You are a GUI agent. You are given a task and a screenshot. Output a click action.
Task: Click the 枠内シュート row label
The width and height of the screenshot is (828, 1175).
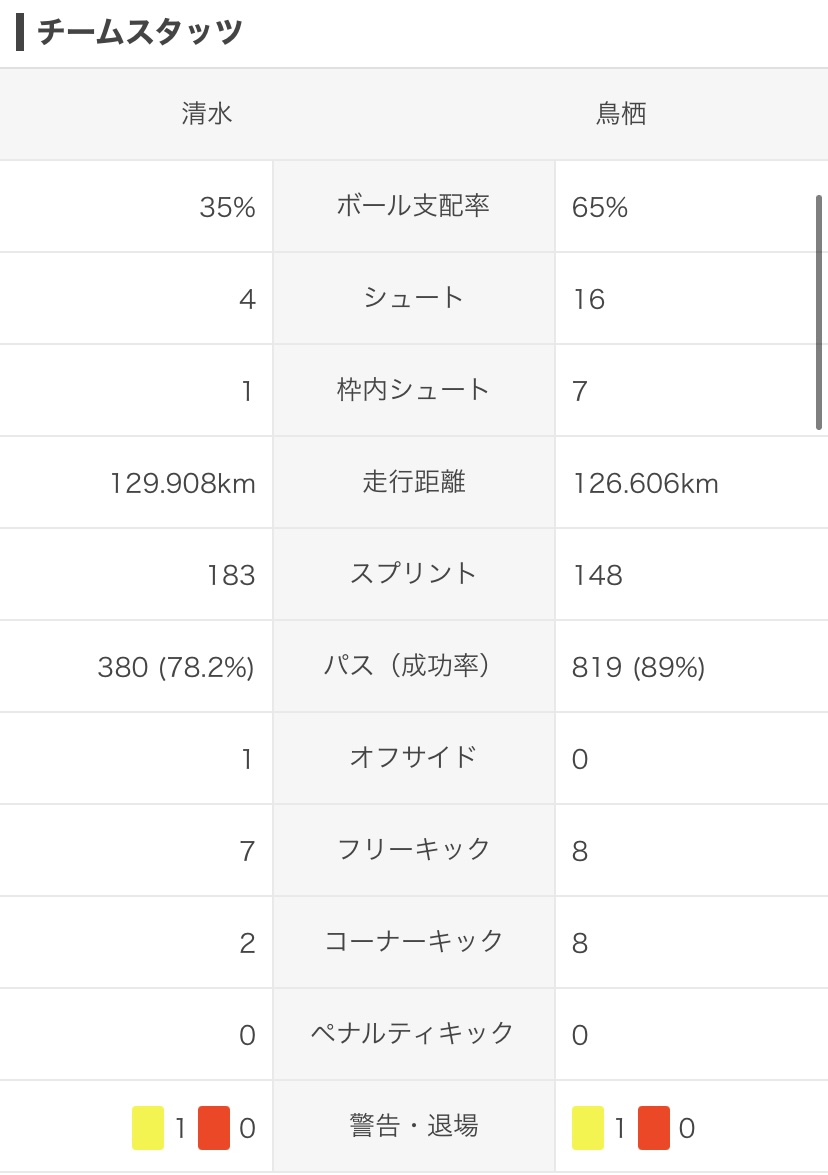tap(413, 390)
